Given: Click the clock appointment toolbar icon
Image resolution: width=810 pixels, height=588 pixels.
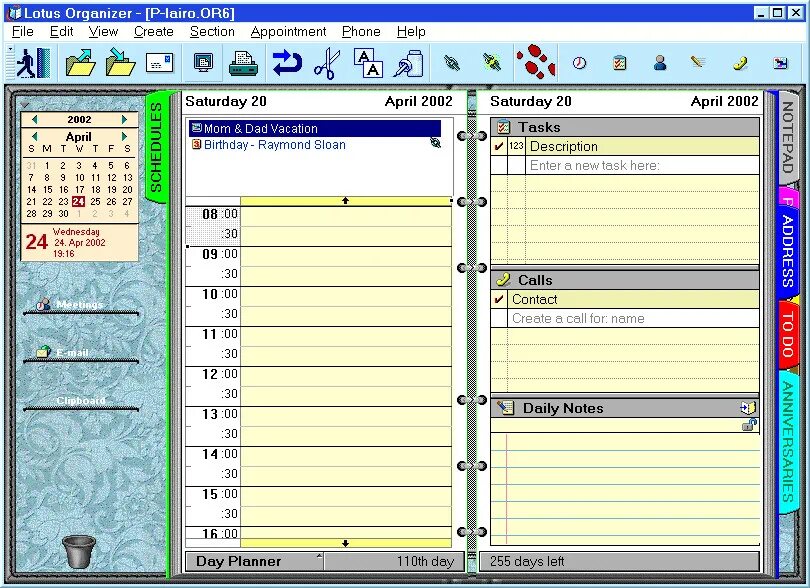Looking at the screenshot, I should (x=580, y=63).
